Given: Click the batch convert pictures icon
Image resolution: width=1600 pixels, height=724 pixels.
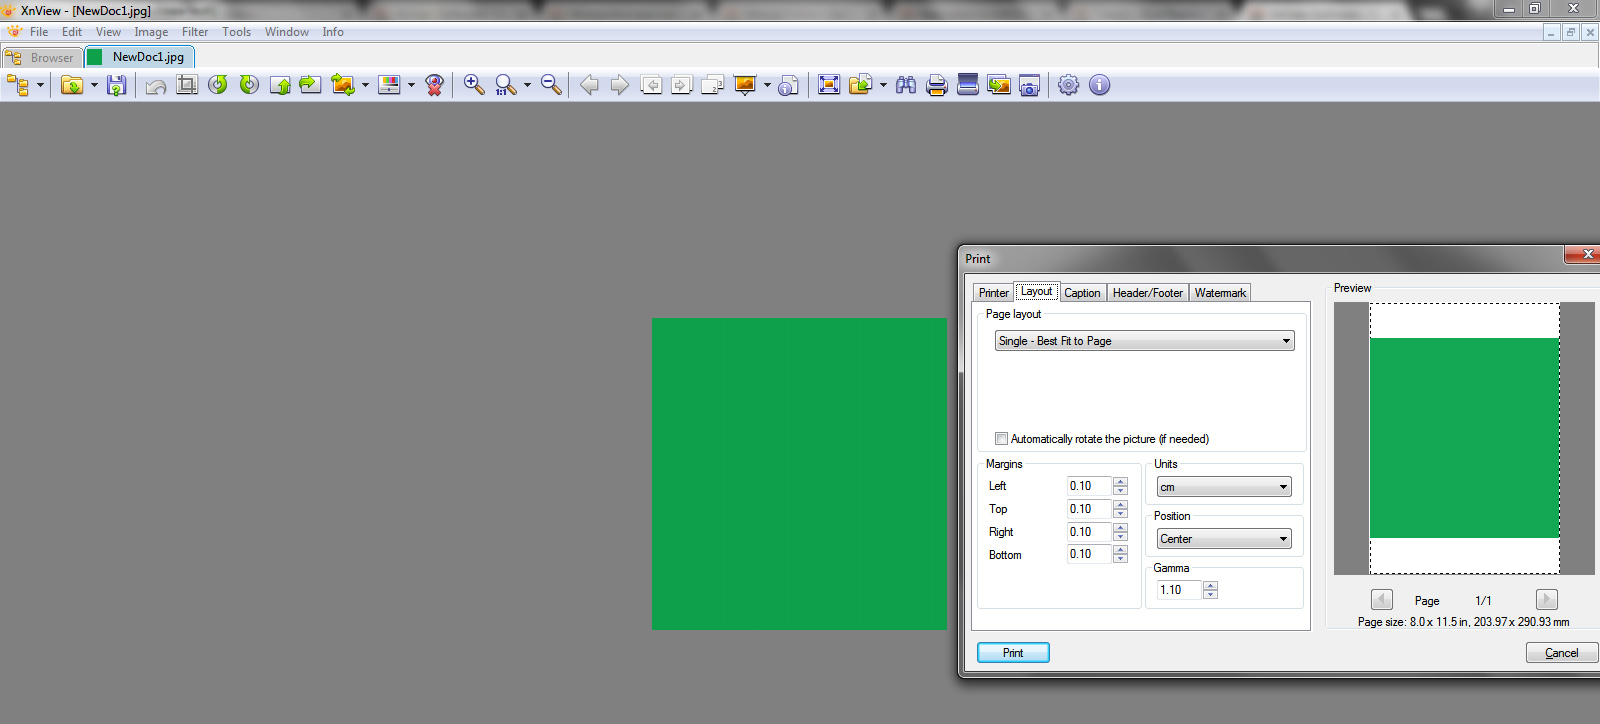Looking at the screenshot, I should point(999,85).
